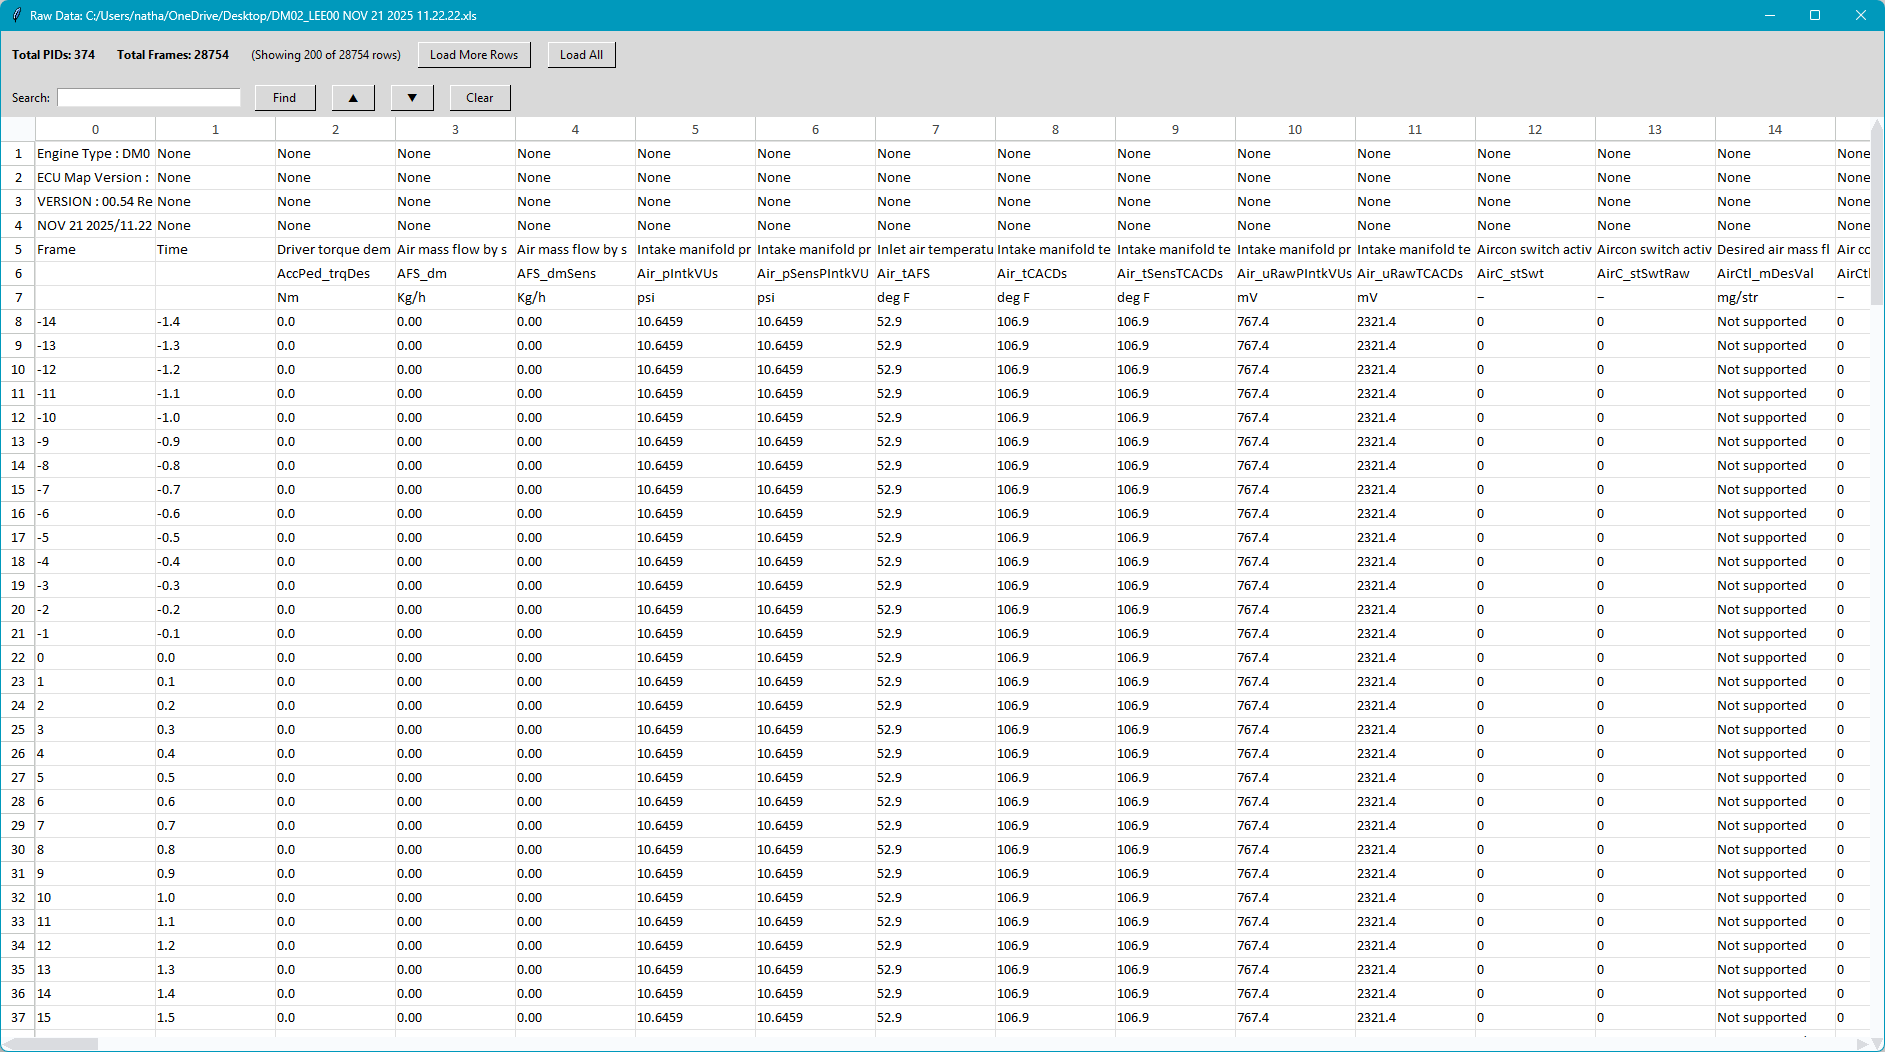Click the time '-0.7' cell in row 15
The width and height of the screenshot is (1885, 1052).
215,490
